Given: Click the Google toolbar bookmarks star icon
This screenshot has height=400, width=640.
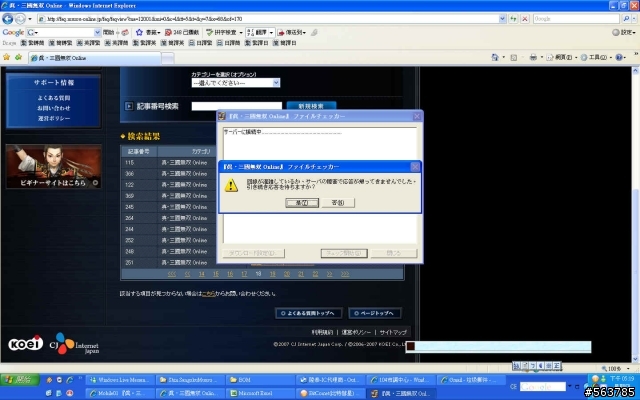Looking at the screenshot, I should click(139, 32).
